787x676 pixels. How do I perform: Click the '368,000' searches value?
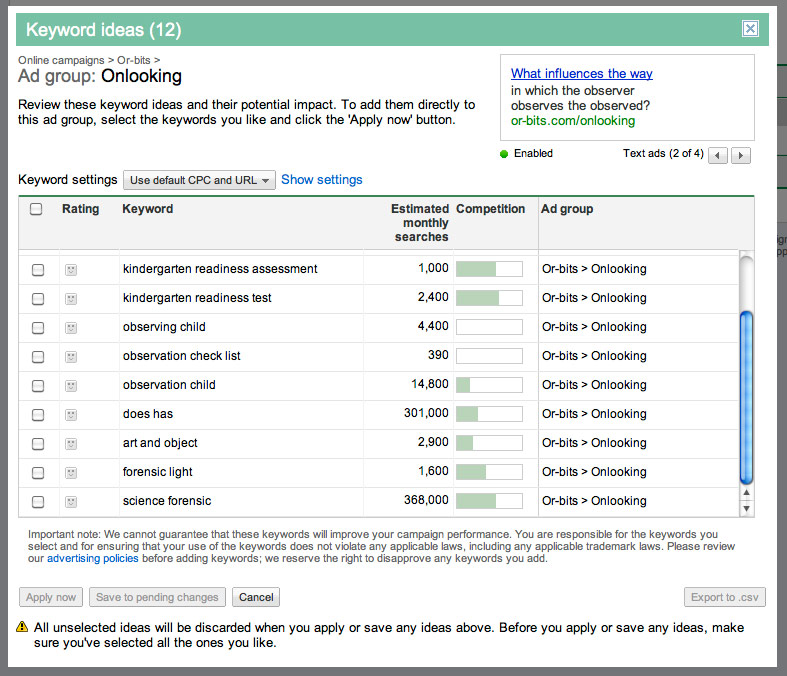tap(426, 500)
